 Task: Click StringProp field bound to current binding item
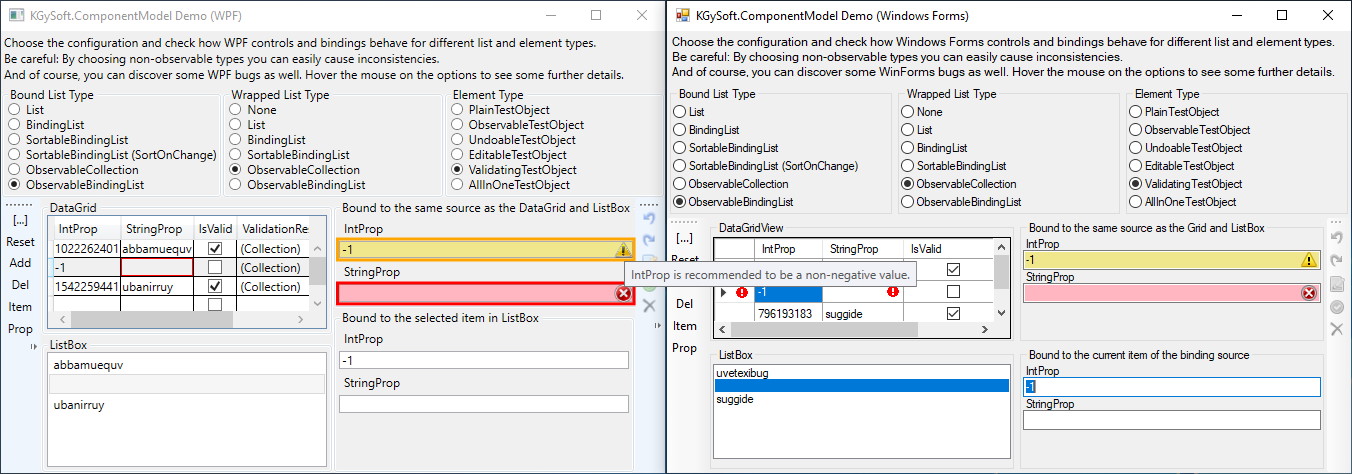click(x=1171, y=420)
